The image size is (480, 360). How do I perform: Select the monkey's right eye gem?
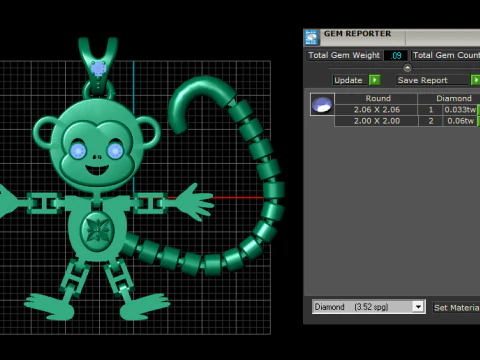115,151
